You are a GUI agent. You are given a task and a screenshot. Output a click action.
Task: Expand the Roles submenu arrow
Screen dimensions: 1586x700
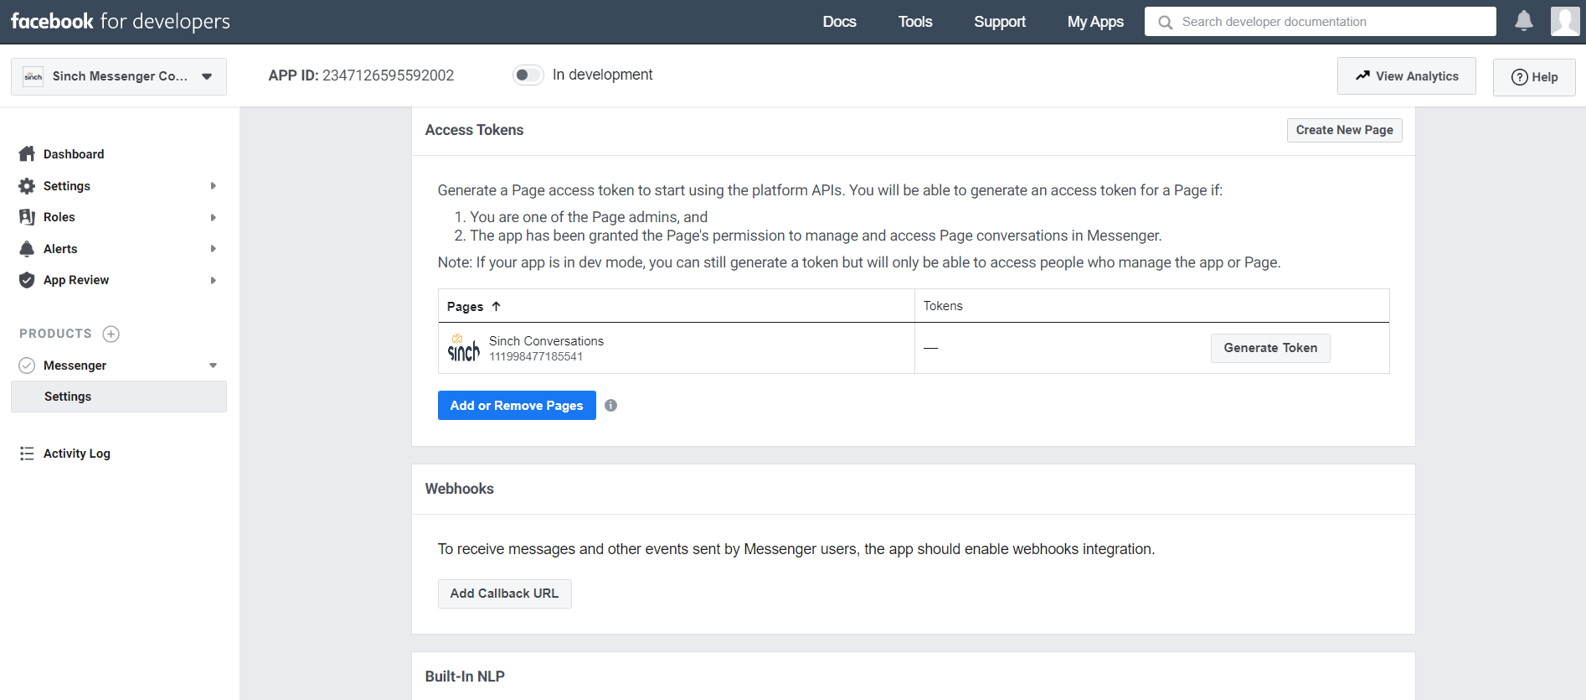point(213,217)
